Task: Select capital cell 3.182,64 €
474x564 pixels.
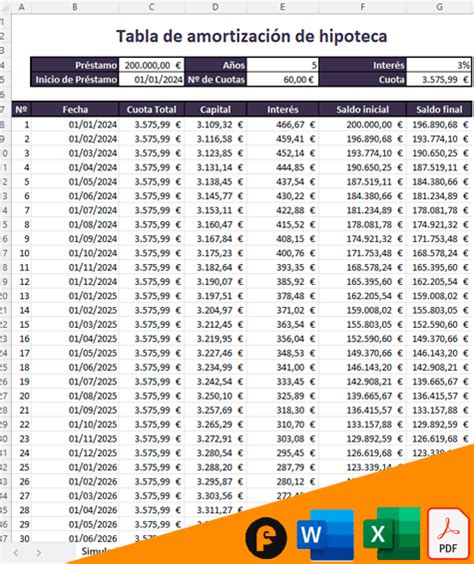Action: (215, 268)
